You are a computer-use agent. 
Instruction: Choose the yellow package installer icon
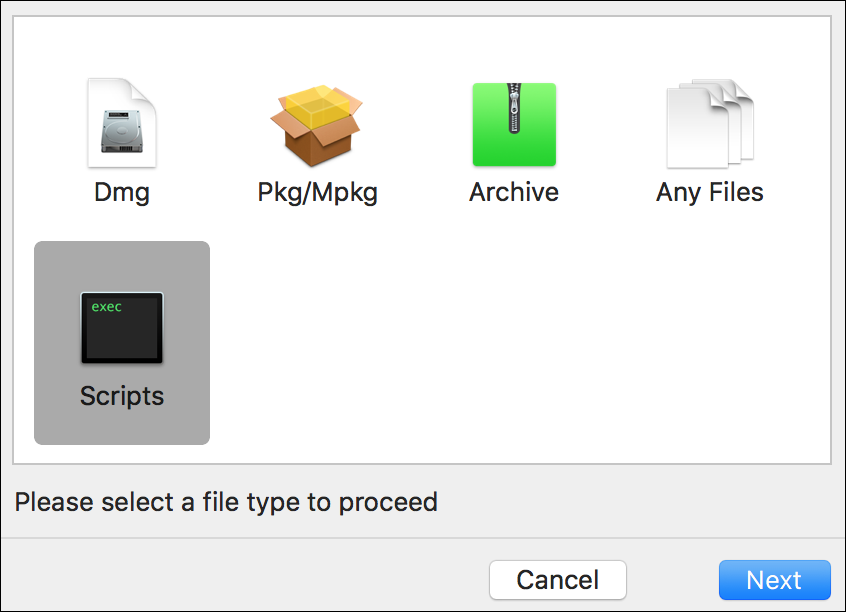317,122
